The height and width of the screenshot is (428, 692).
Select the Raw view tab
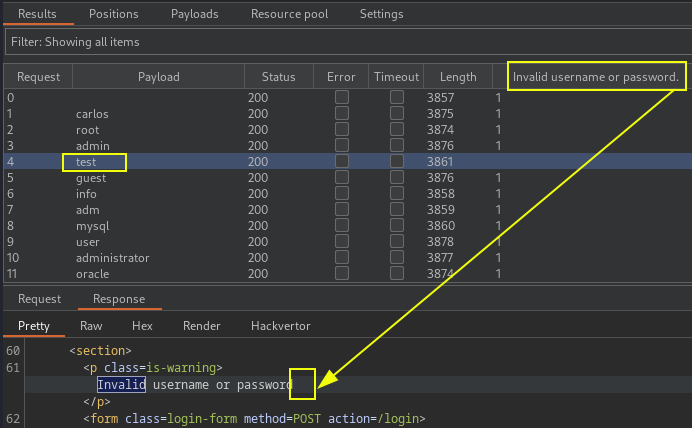coord(91,326)
